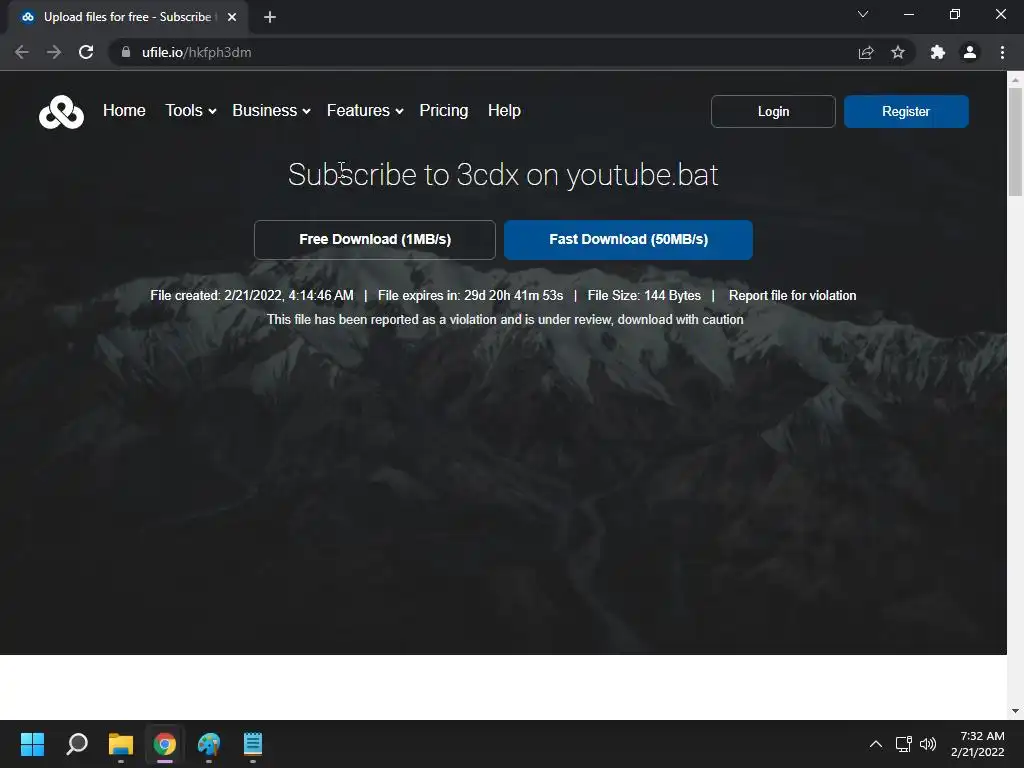
Task: Click the ufile.io cloud logo
Action: click(61, 112)
